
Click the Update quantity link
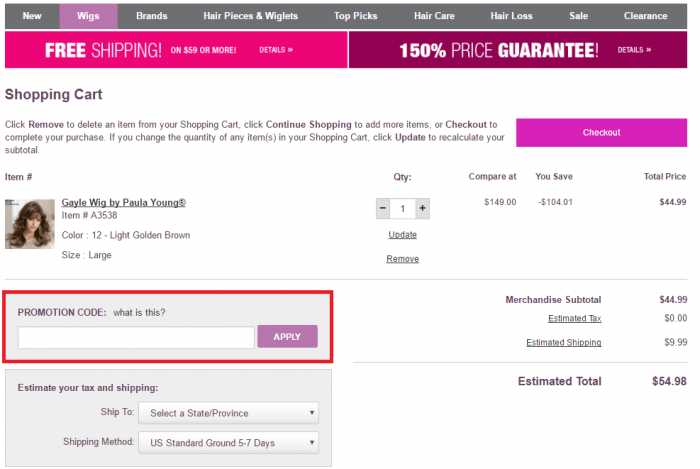point(402,235)
